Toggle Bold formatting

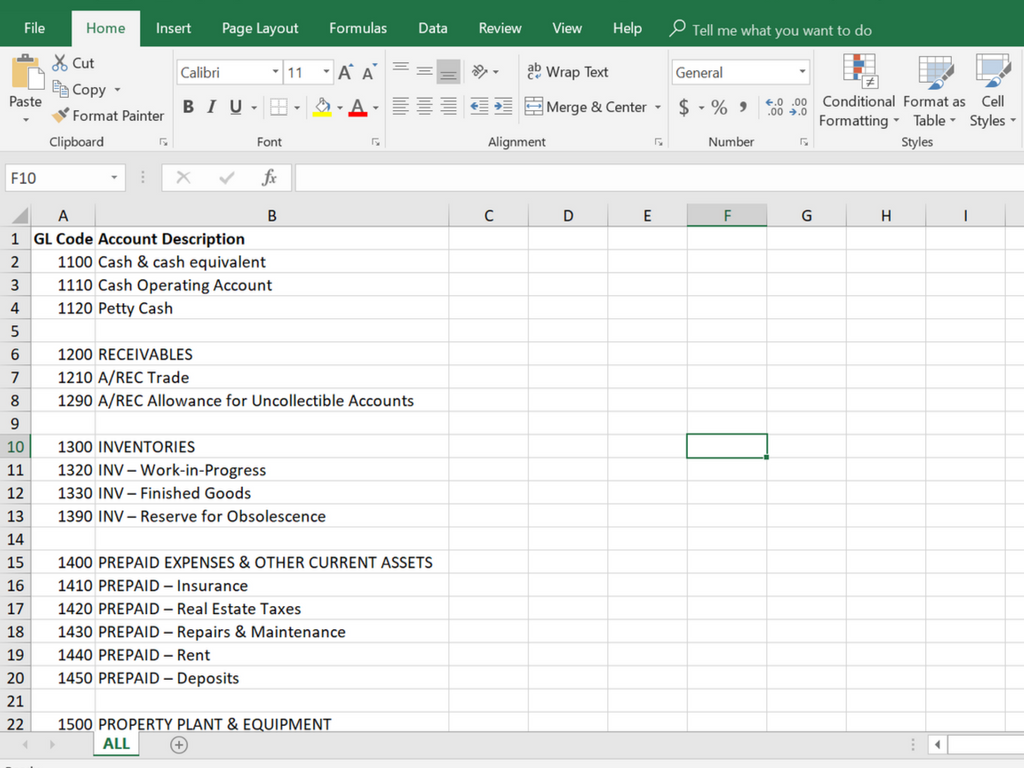(x=188, y=106)
